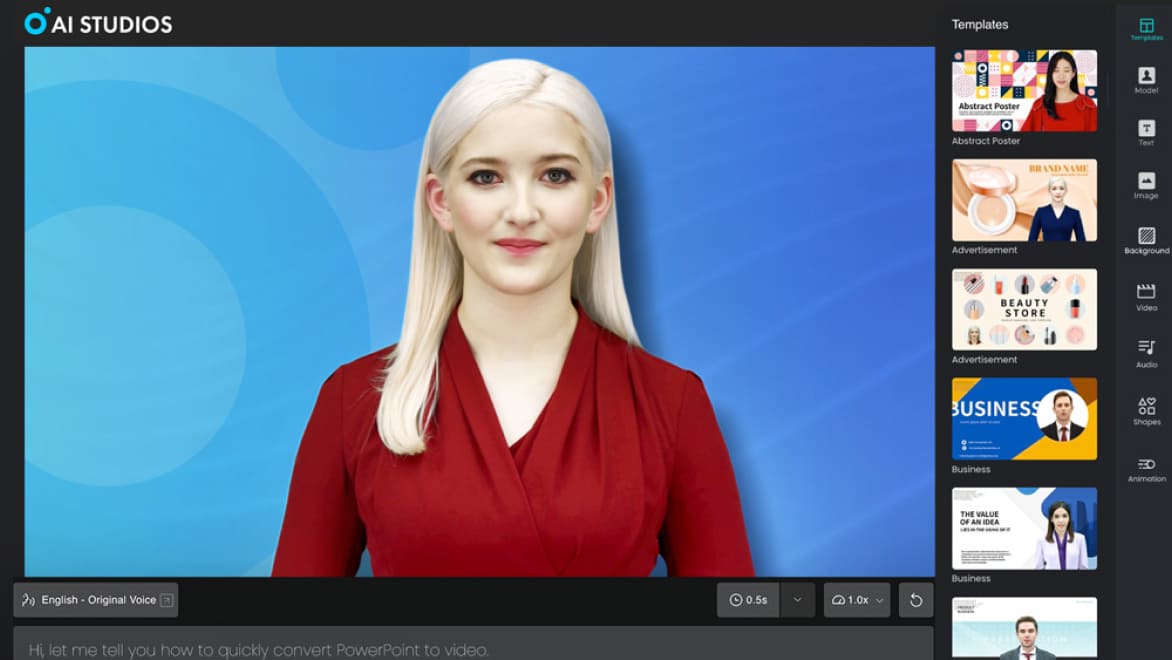Click the reset icon next to speed controls
The height and width of the screenshot is (660, 1172).
[916, 599]
